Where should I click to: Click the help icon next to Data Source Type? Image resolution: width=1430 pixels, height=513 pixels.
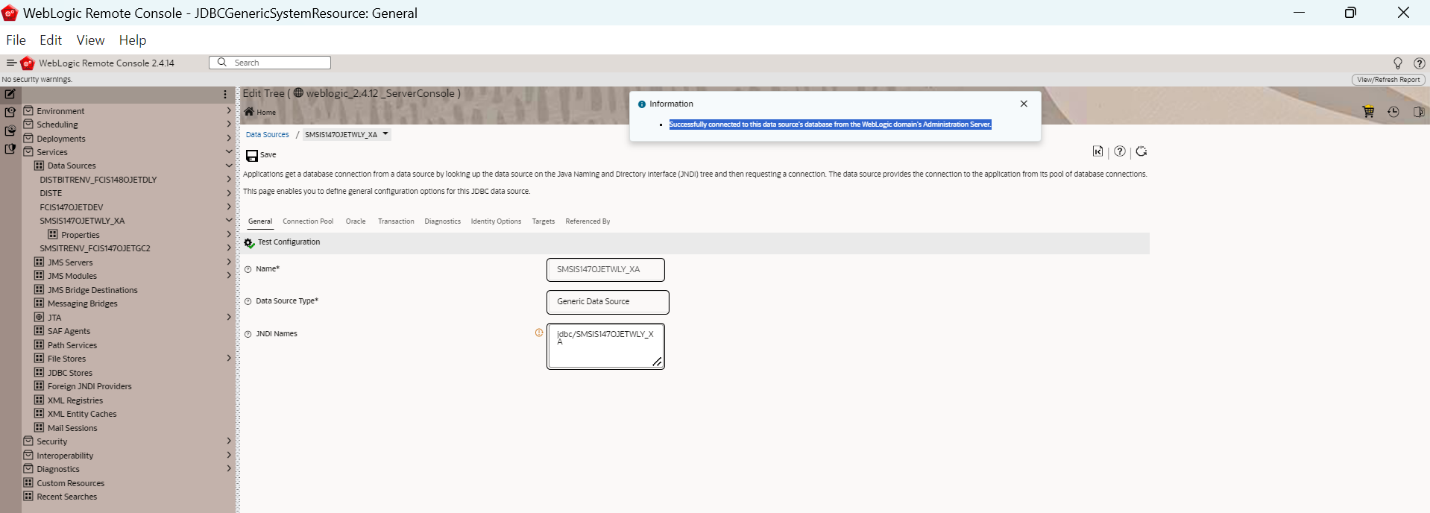pos(249,301)
